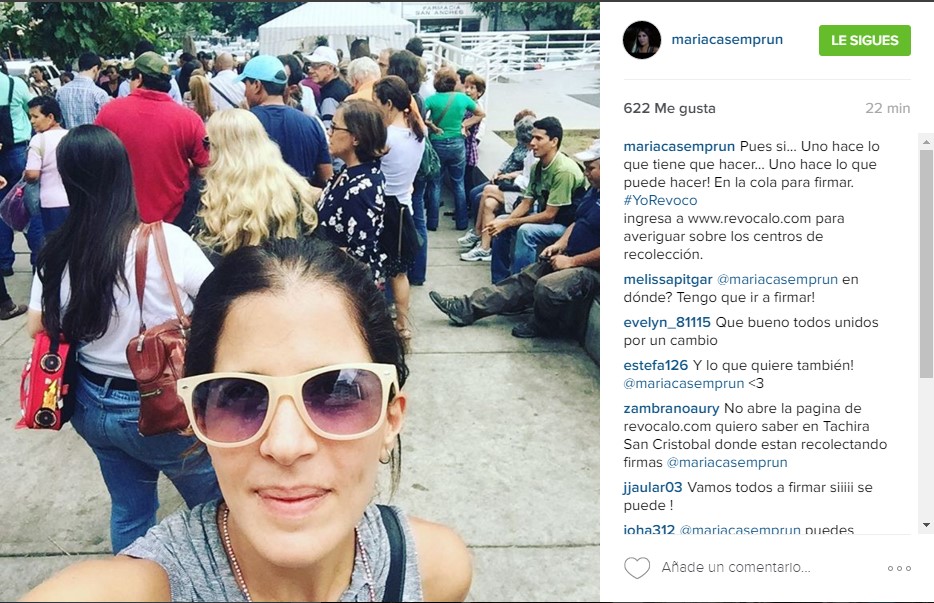Image resolution: width=934 pixels, height=603 pixels.
Task: Open the jjaular03 user link
Action: tap(653, 487)
